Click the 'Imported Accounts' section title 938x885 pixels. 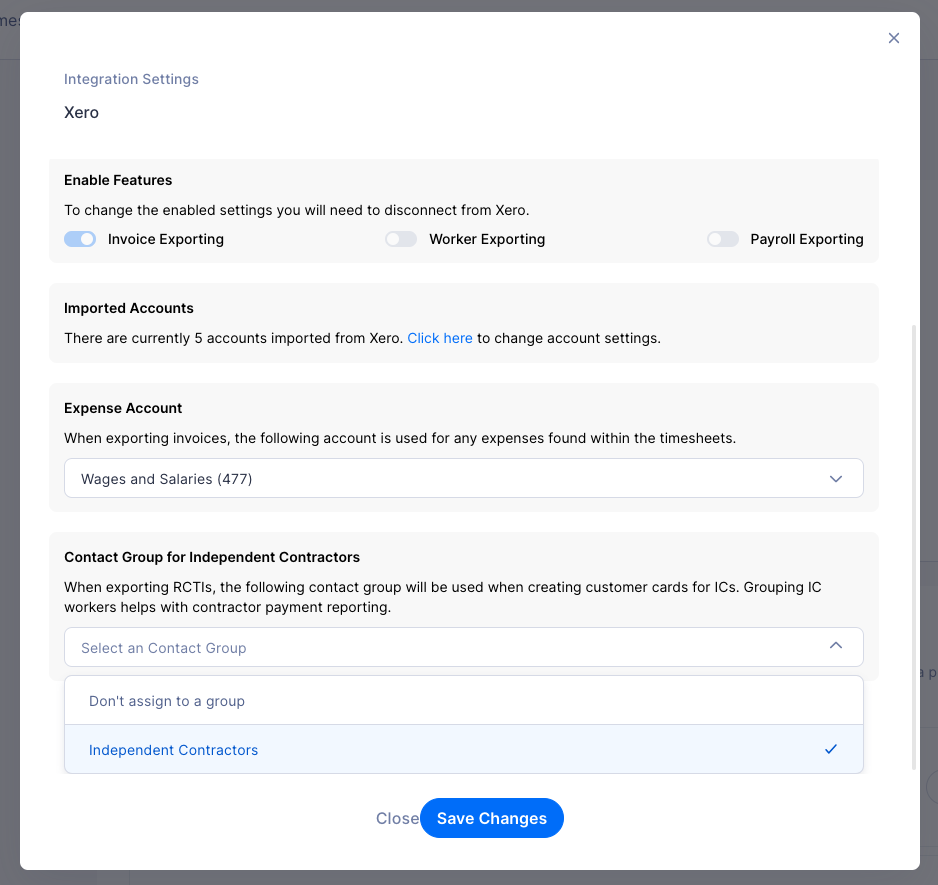point(129,308)
